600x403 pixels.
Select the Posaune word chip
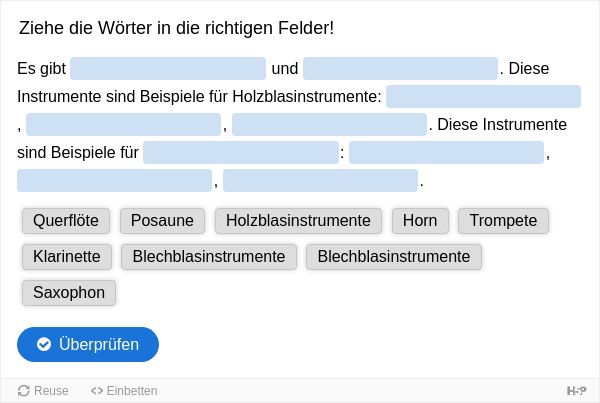pos(162,221)
